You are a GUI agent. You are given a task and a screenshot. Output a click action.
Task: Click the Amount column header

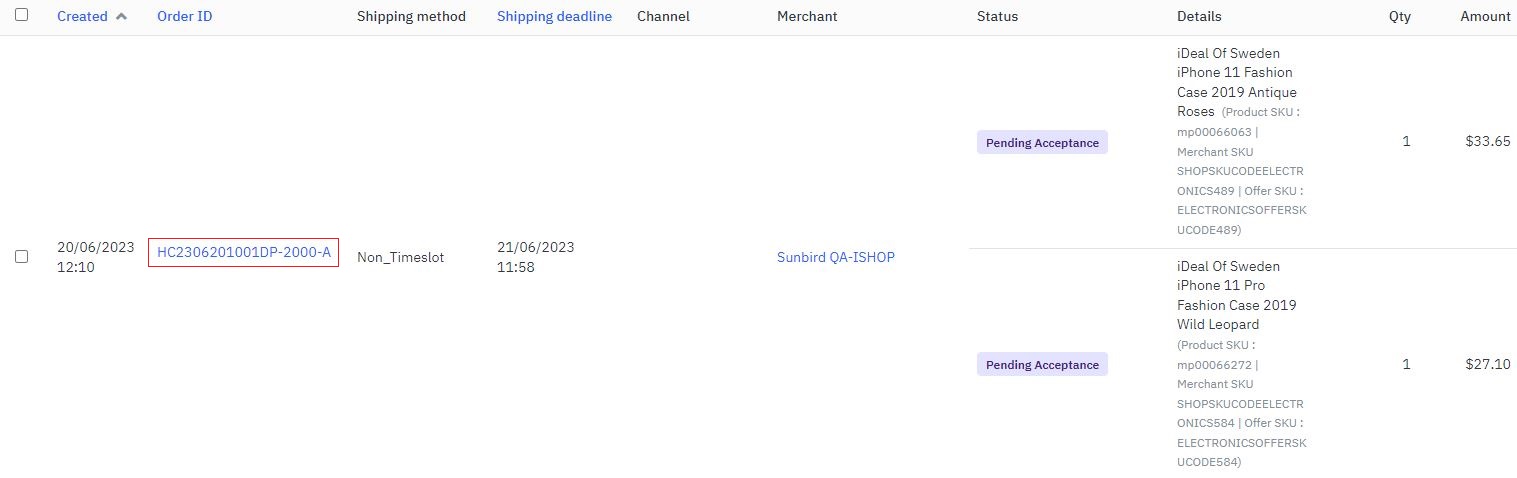tap(1485, 17)
